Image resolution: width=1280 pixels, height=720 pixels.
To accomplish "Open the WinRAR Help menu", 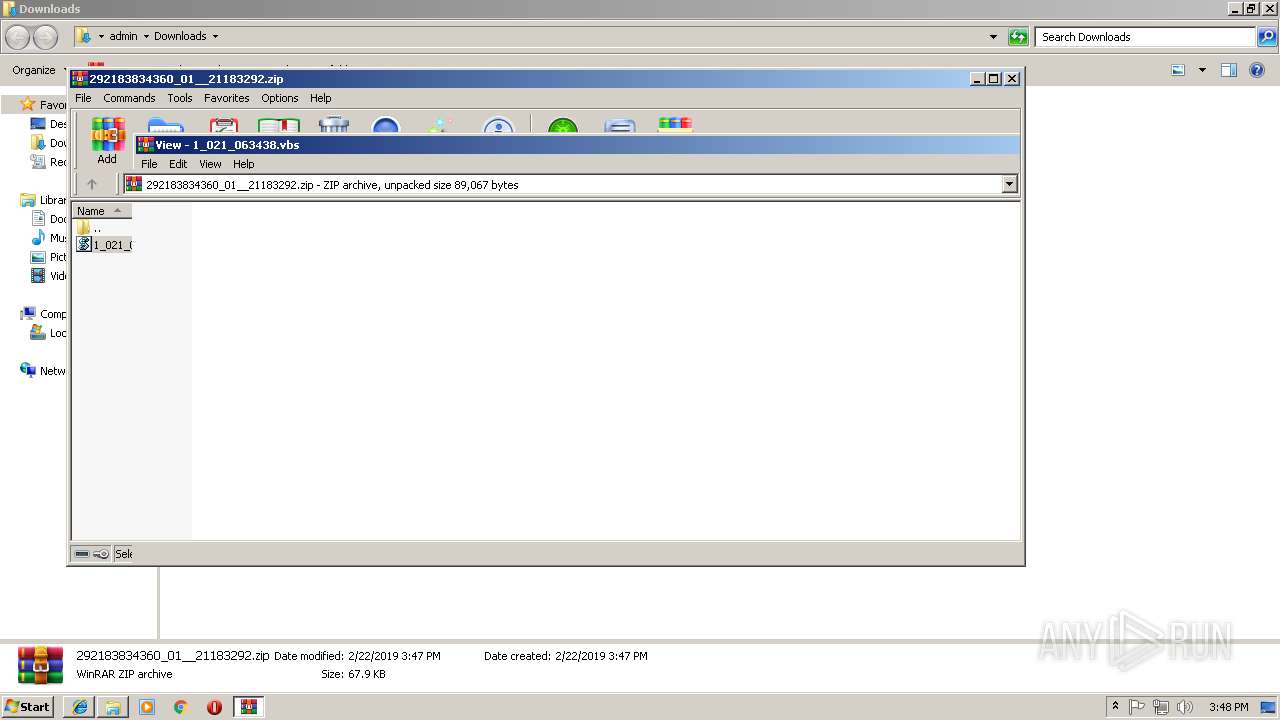I will pyautogui.click(x=320, y=98).
